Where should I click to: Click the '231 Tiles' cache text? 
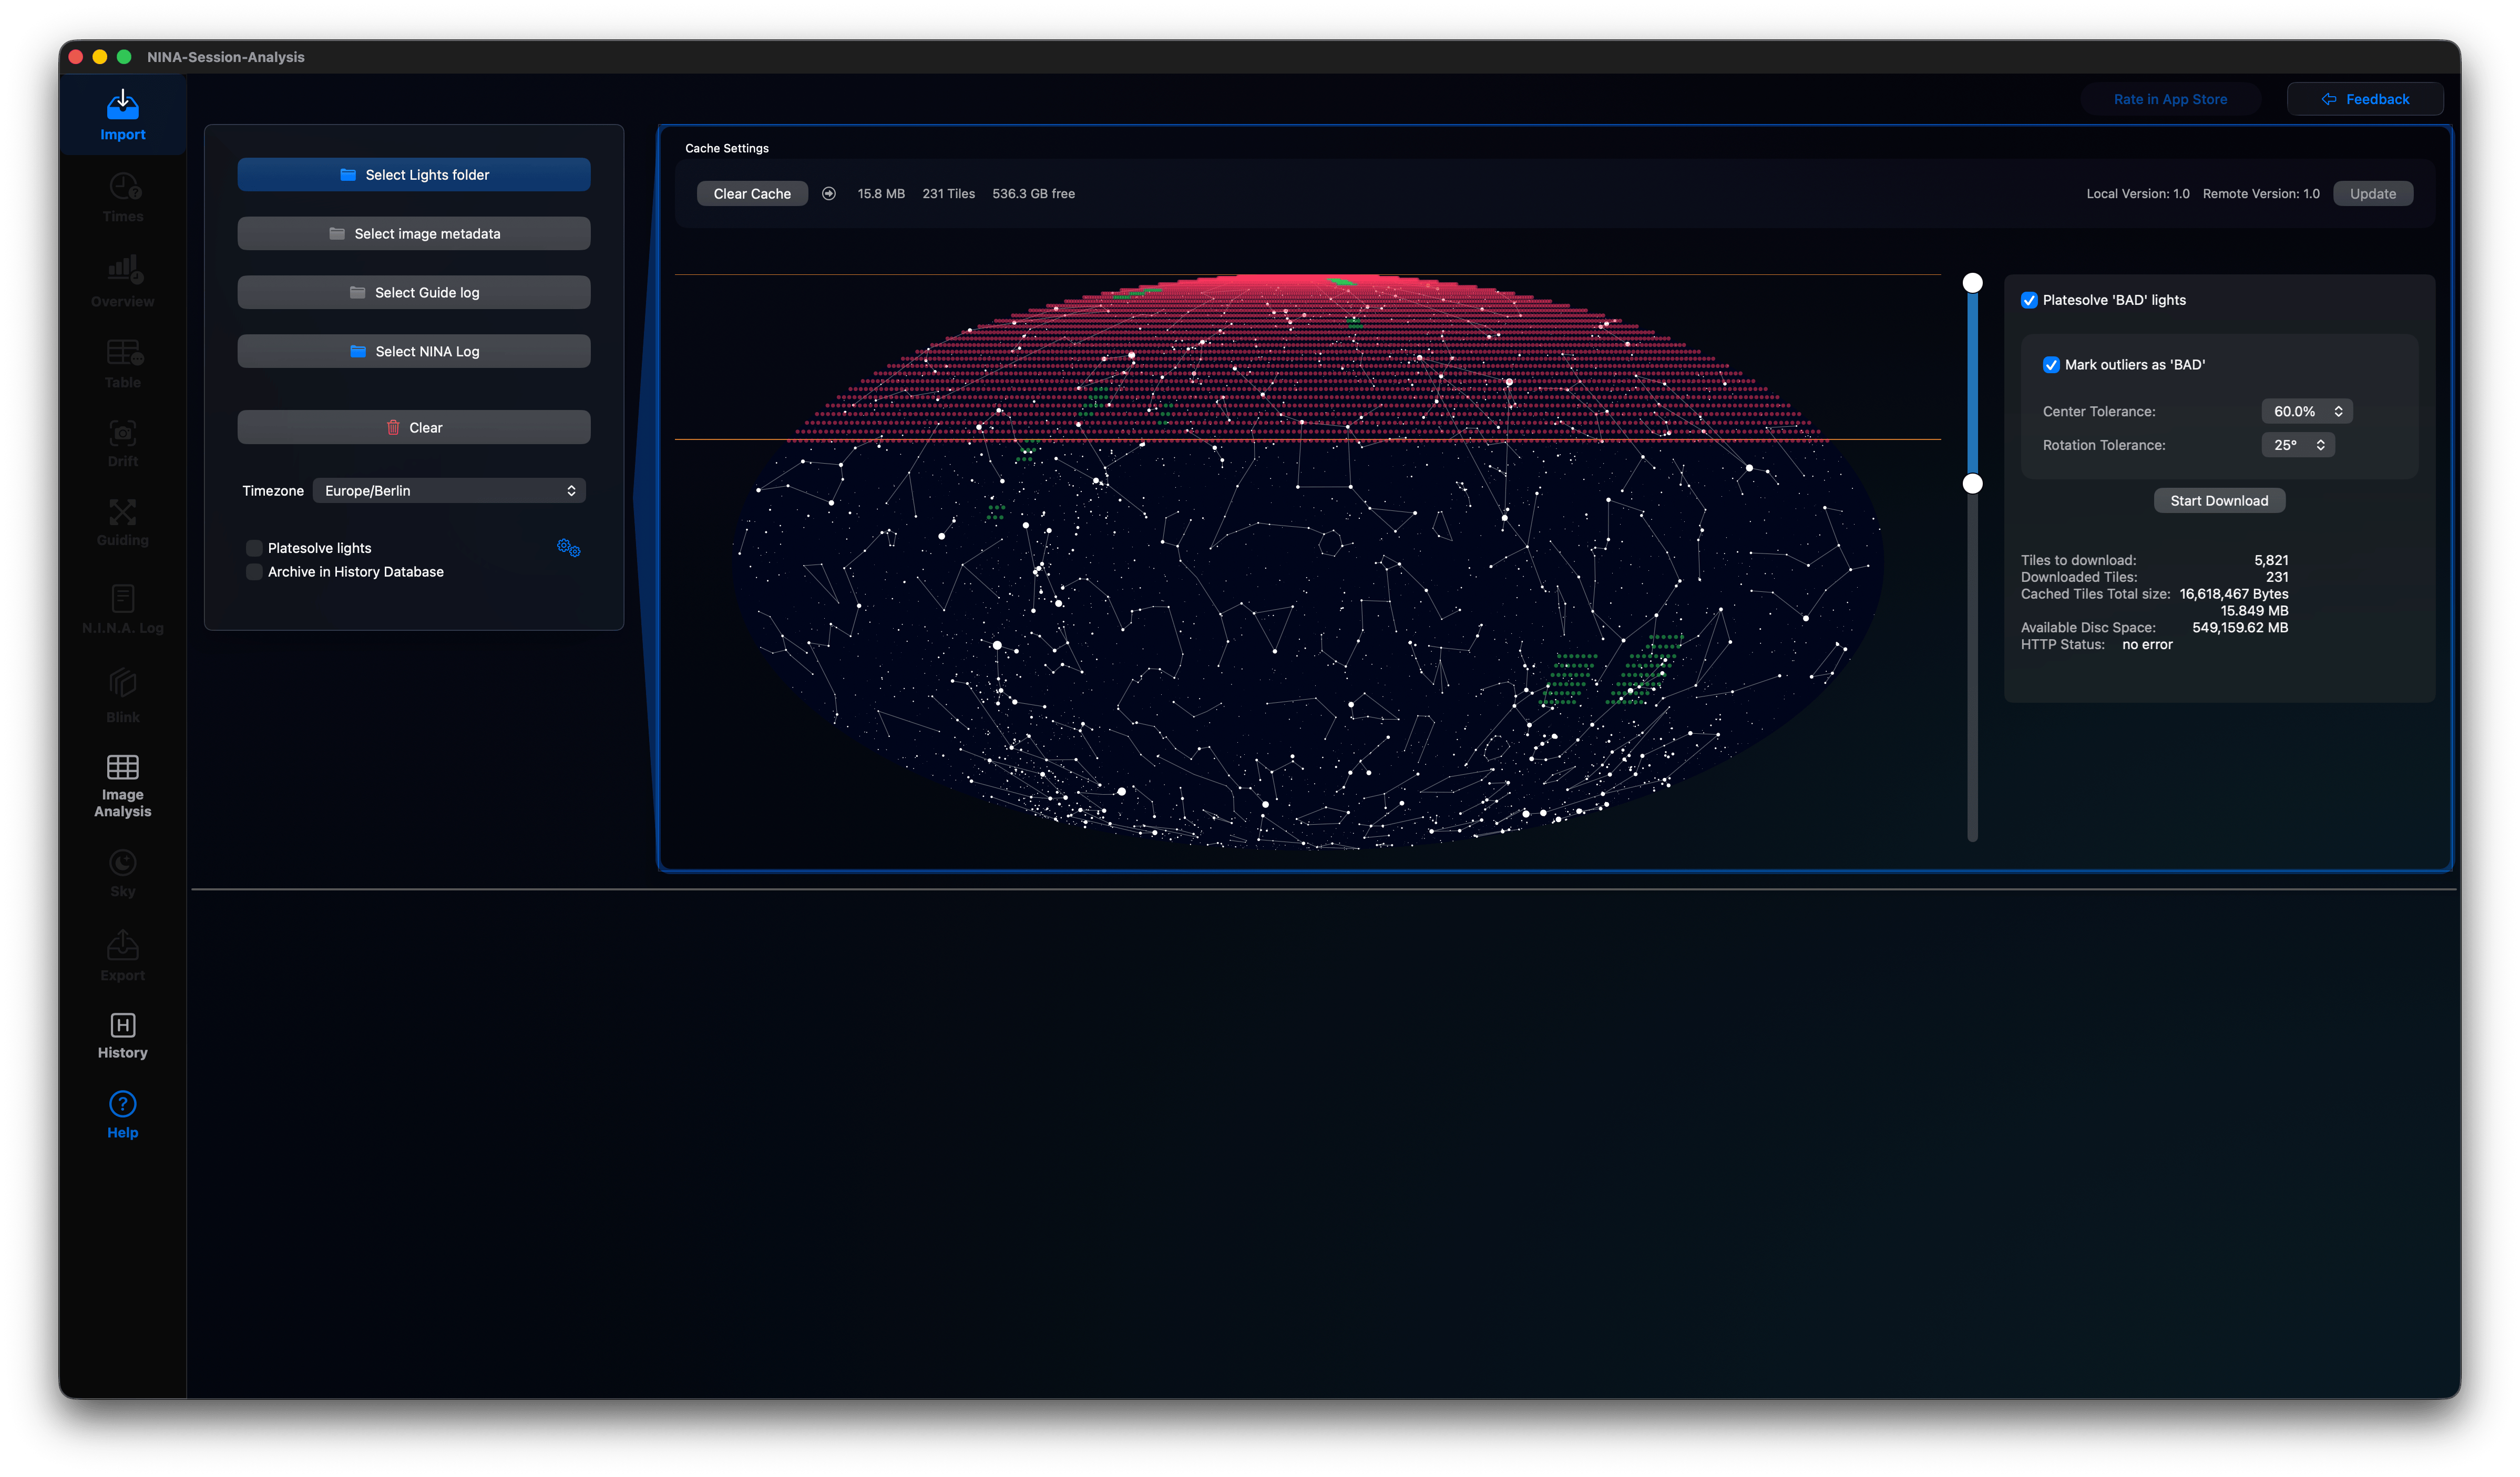tap(948, 194)
